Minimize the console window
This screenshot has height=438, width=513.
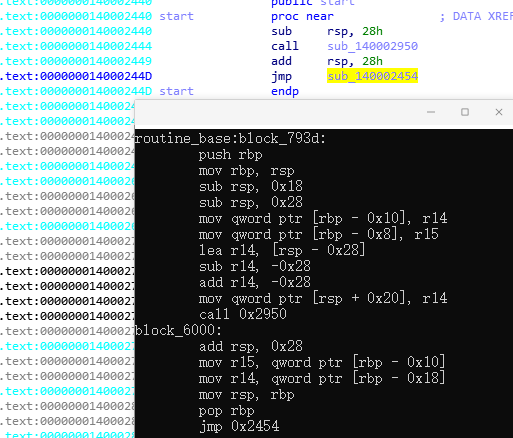point(431,112)
